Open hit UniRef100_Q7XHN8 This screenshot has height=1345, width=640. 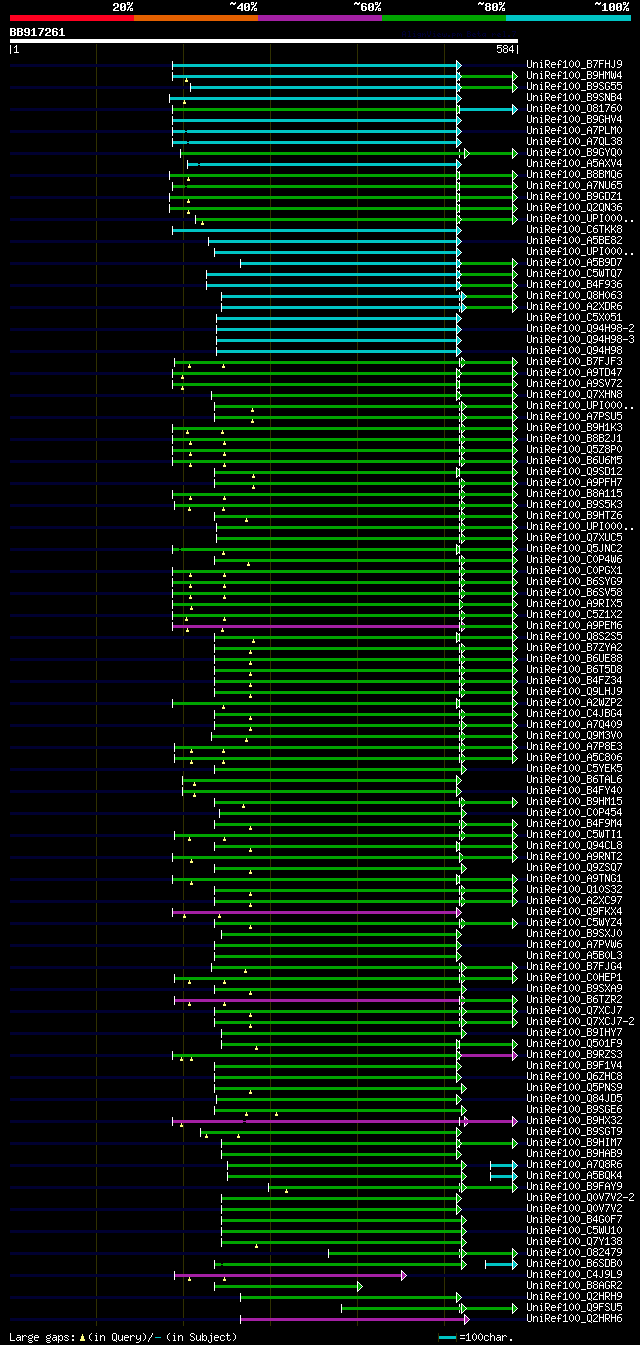574,394
